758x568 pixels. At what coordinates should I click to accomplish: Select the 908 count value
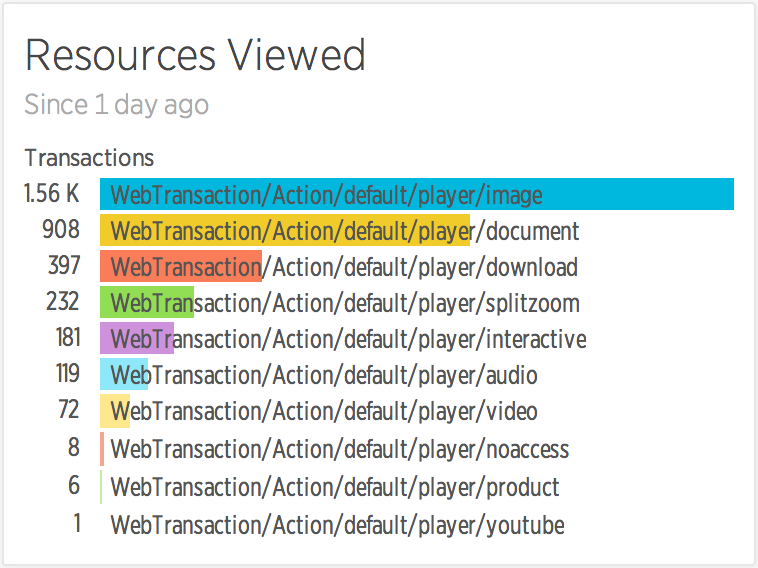(61, 229)
